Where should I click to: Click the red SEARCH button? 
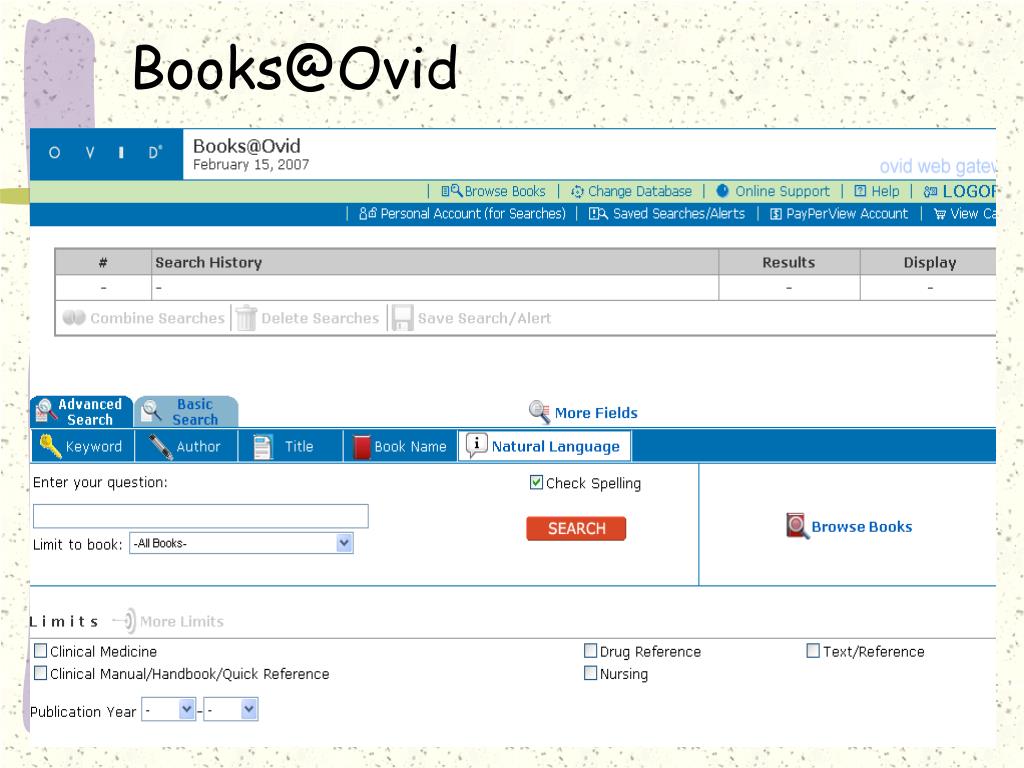[576, 528]
